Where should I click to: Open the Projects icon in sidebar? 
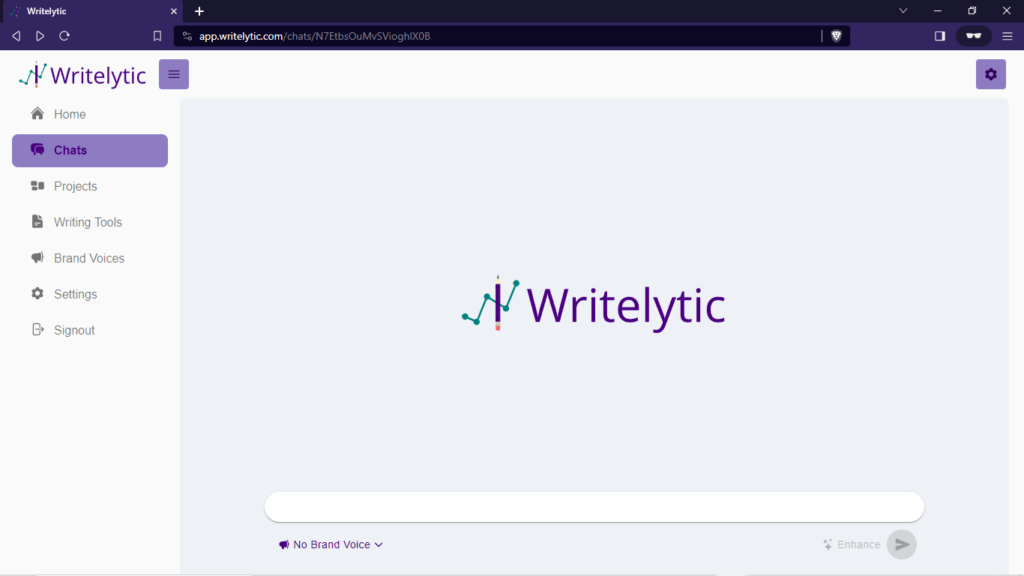[x=38, y=186]
